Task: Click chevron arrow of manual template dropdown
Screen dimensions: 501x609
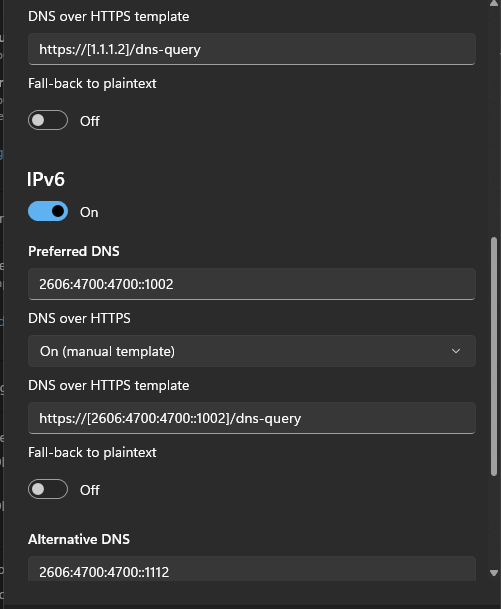Action: click(456, 351)
